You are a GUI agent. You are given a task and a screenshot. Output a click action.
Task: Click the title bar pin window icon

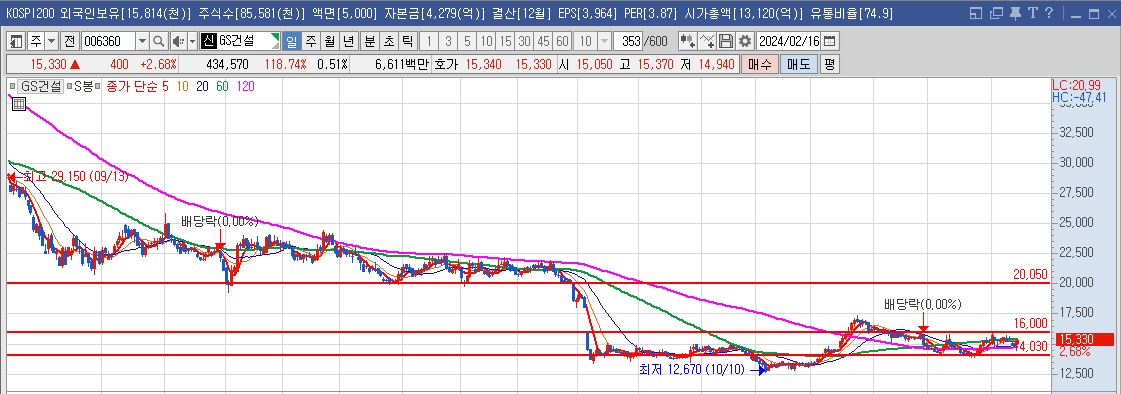tap(1014, 13)
